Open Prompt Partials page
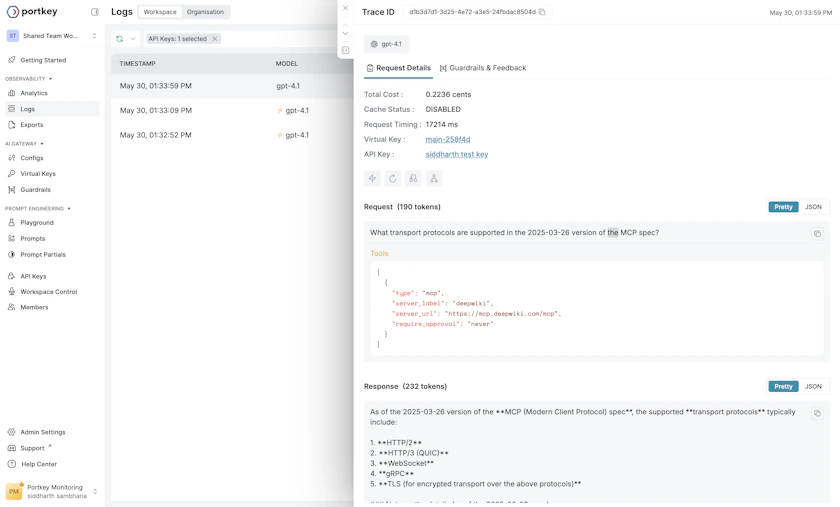The image size is (840, 507). (x=43, y=255)
